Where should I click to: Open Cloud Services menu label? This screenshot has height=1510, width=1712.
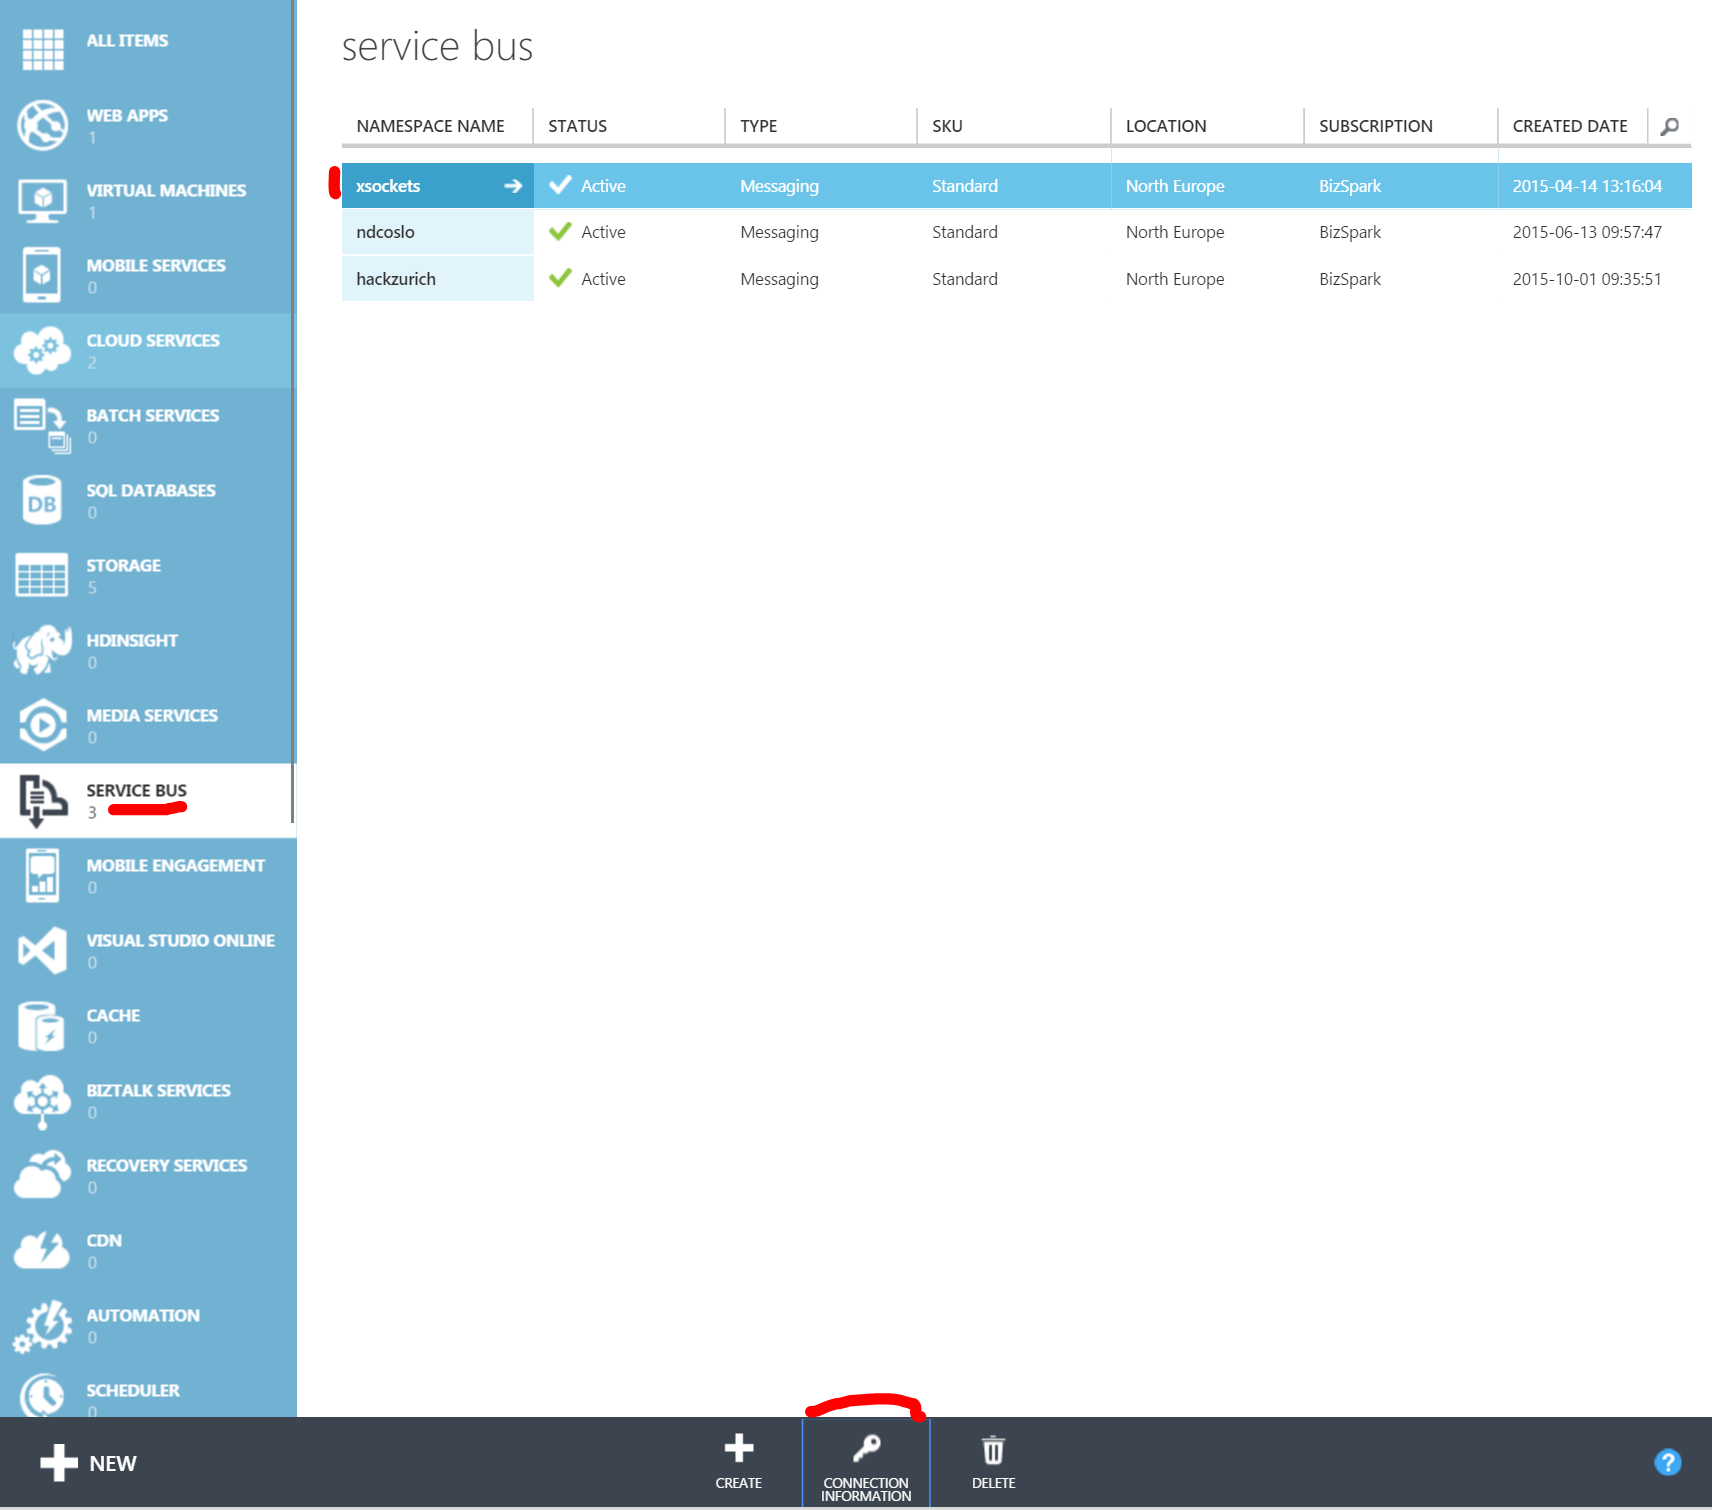tap(153, 340)
